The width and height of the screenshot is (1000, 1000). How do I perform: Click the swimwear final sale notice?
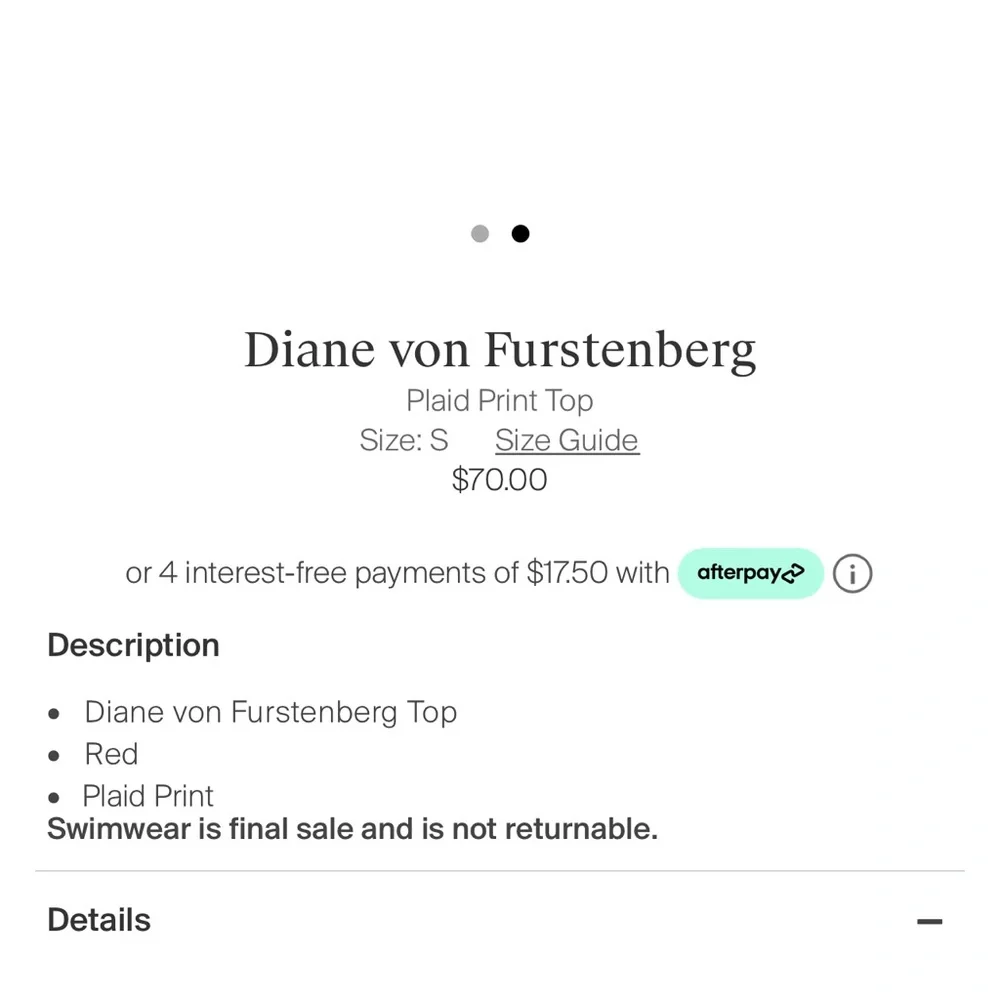pyautogui.click(x=352, y=828)
